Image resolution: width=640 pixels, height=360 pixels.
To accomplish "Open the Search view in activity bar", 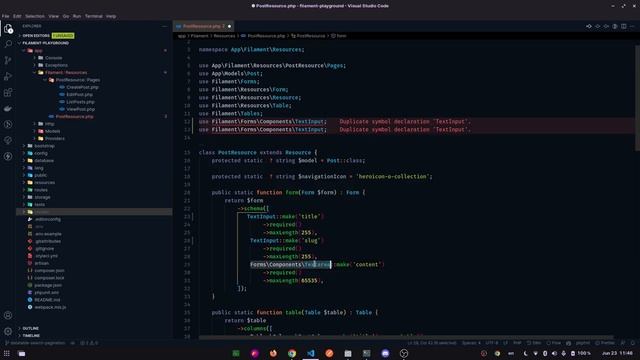I will pos(8,44).
